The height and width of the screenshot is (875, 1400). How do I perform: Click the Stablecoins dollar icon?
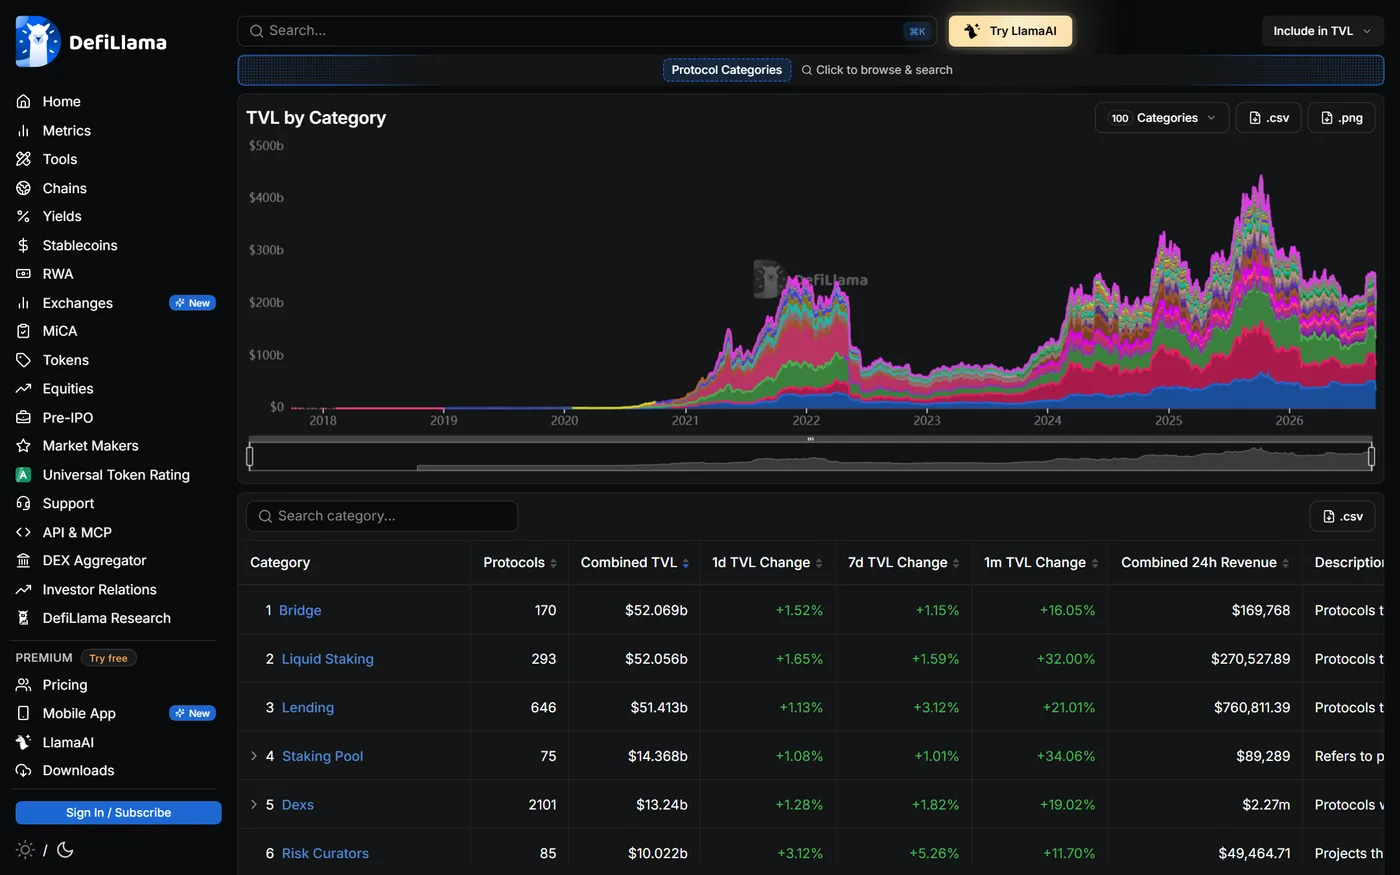[23, 245]
